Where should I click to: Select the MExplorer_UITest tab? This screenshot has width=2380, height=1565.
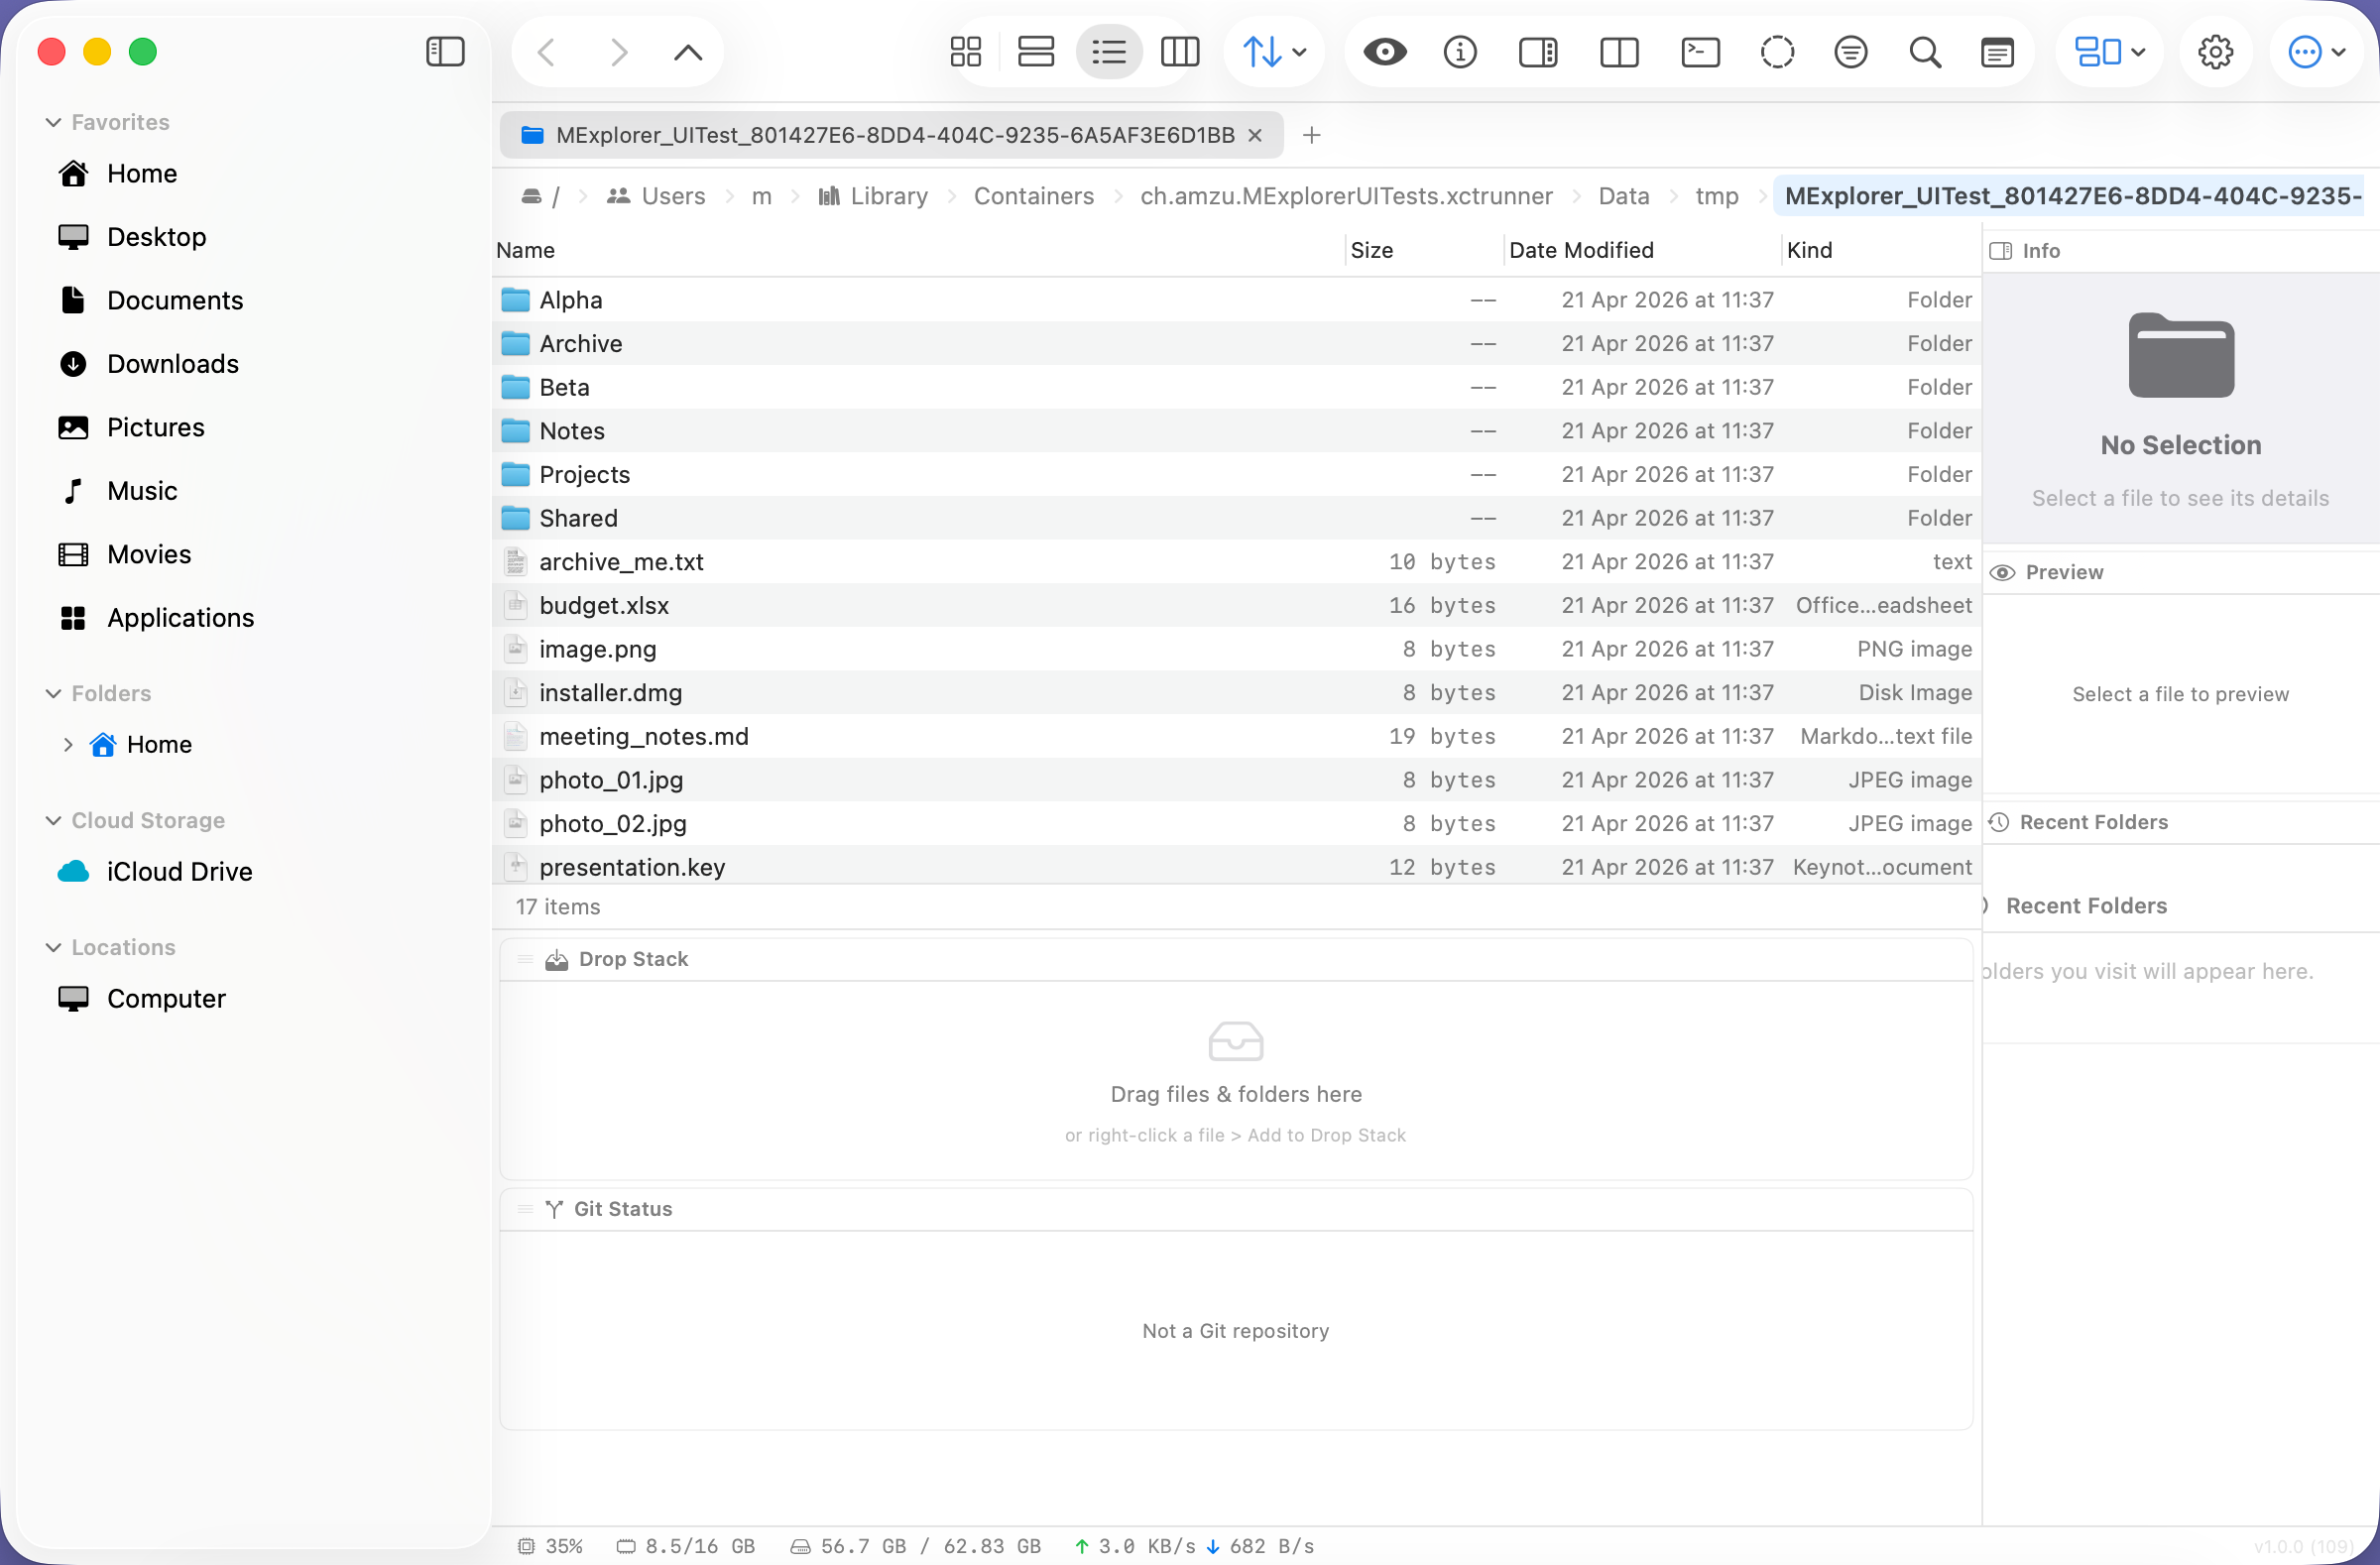(891, 135)
